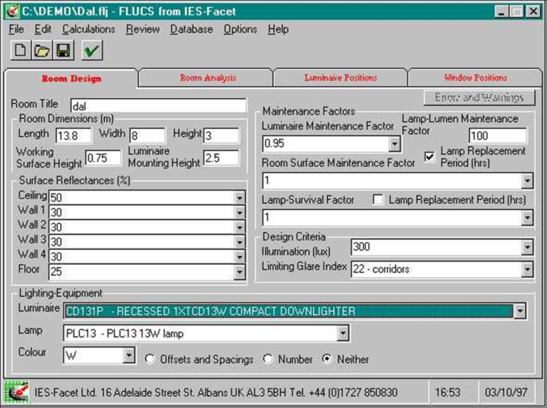Viewport: 547px width, 408px height.
Task: Open the Options menu
Action: click(x=240, y=29)
